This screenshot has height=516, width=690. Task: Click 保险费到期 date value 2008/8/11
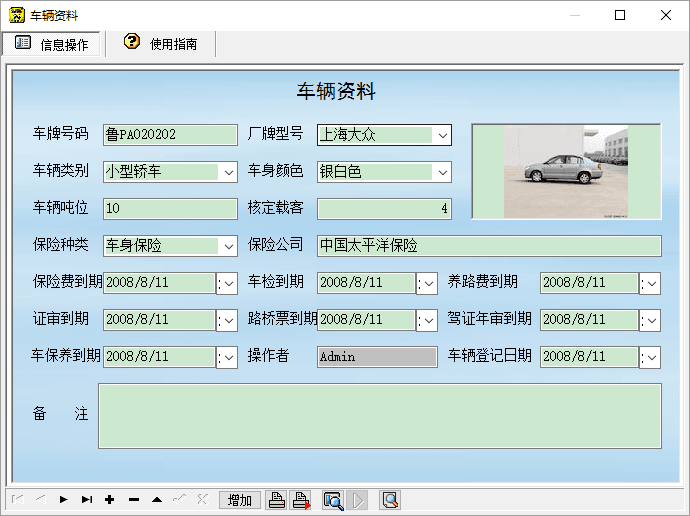[x=159, y=283]
